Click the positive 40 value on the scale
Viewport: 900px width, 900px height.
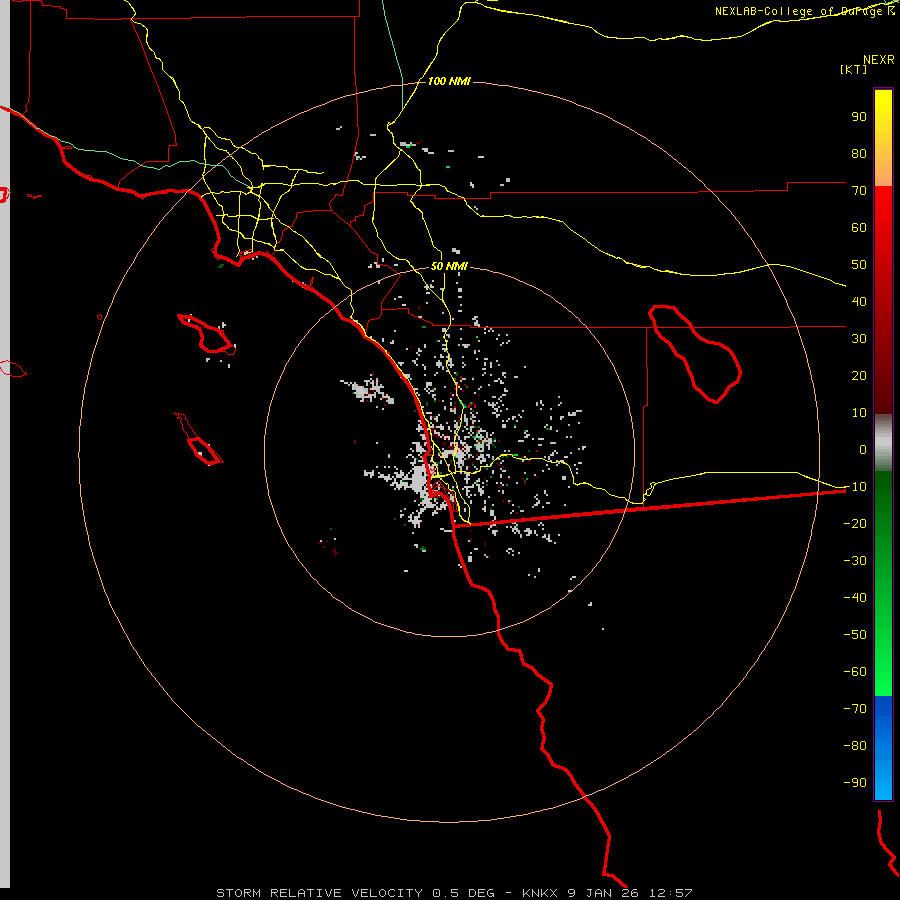pyautogui.click(x=859, y=302)
